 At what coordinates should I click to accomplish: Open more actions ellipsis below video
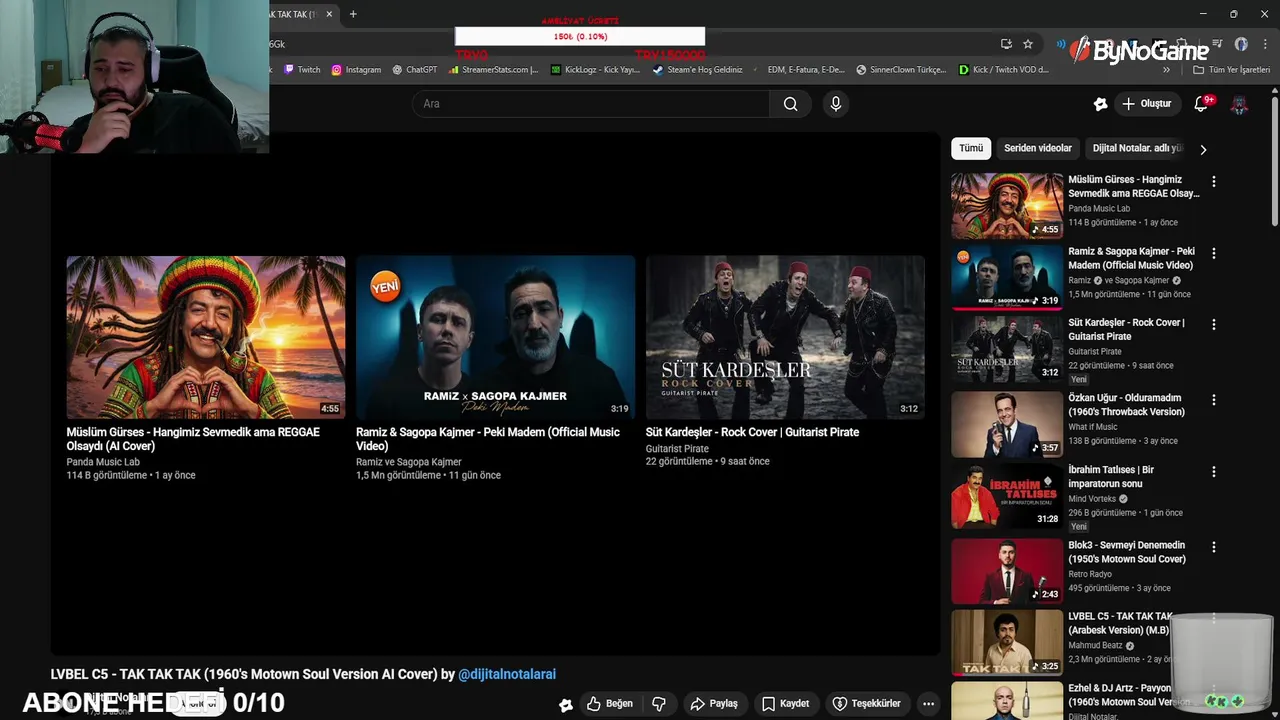[x=929, y=704]
